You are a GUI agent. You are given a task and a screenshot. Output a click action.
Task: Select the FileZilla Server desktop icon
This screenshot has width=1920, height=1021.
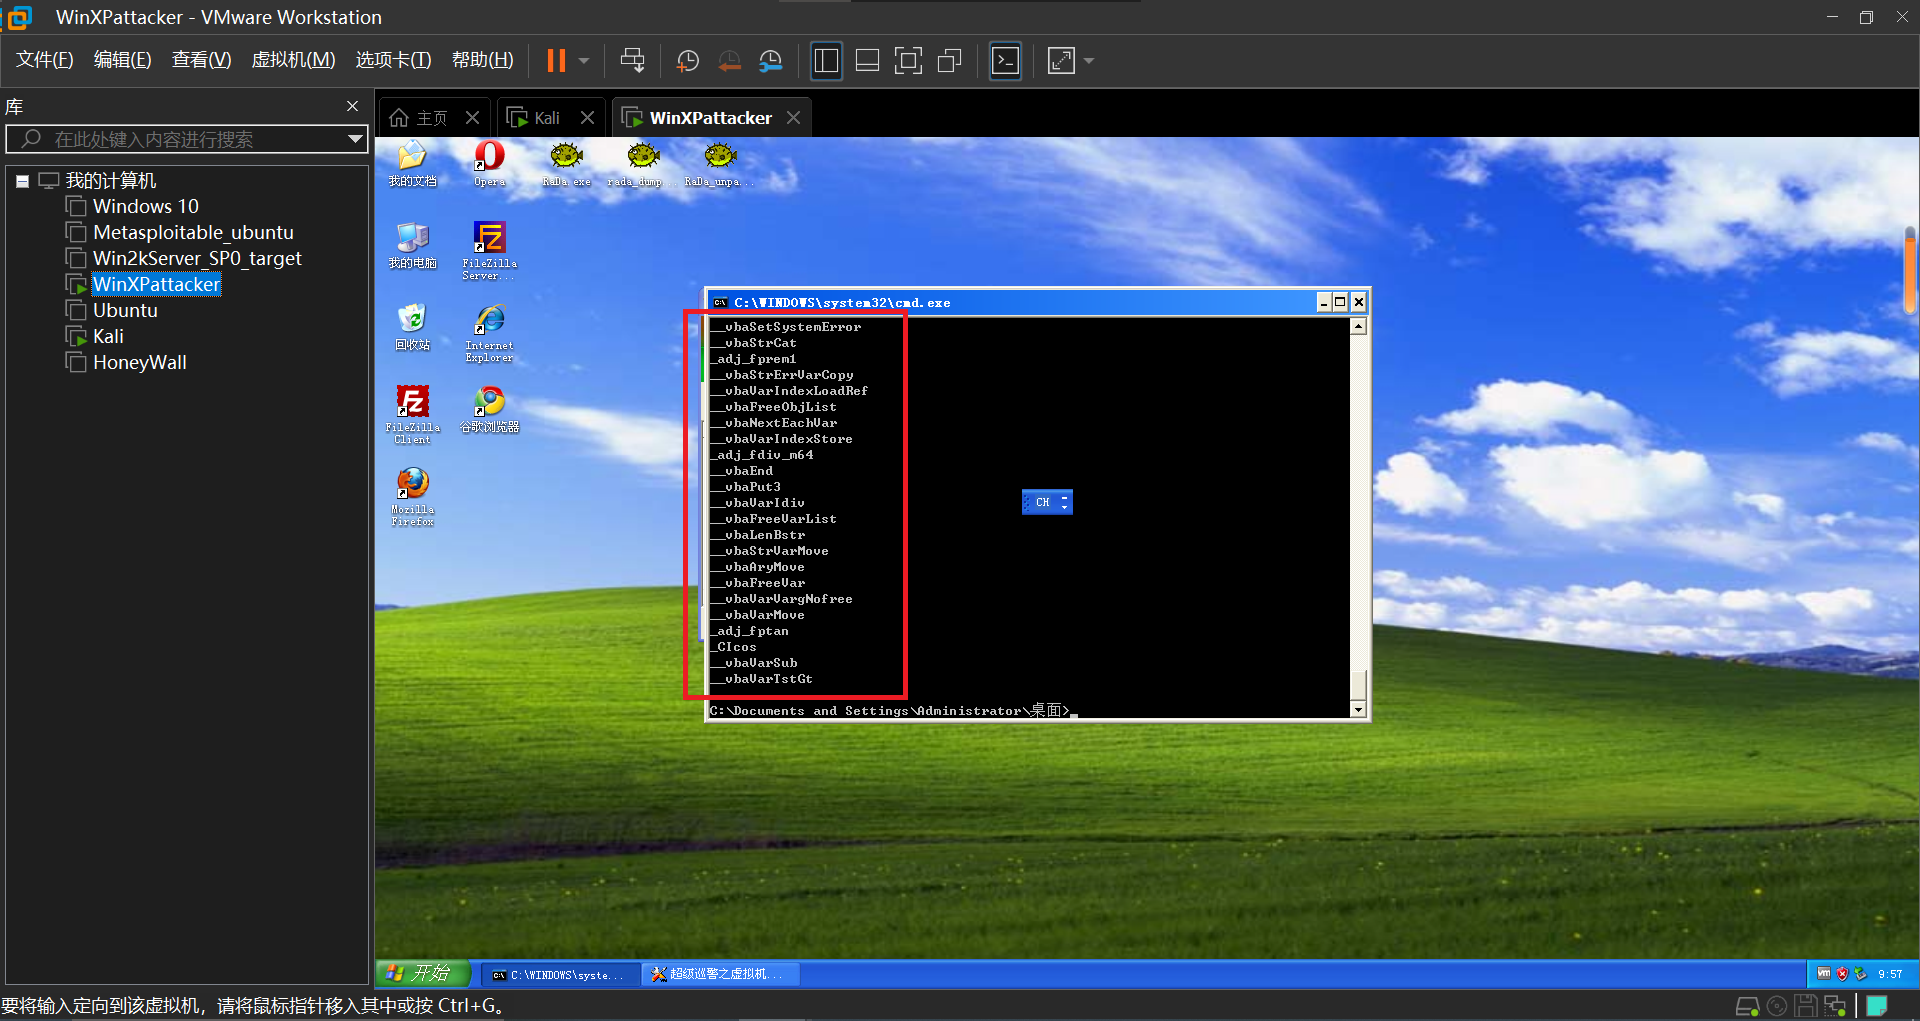489,251
